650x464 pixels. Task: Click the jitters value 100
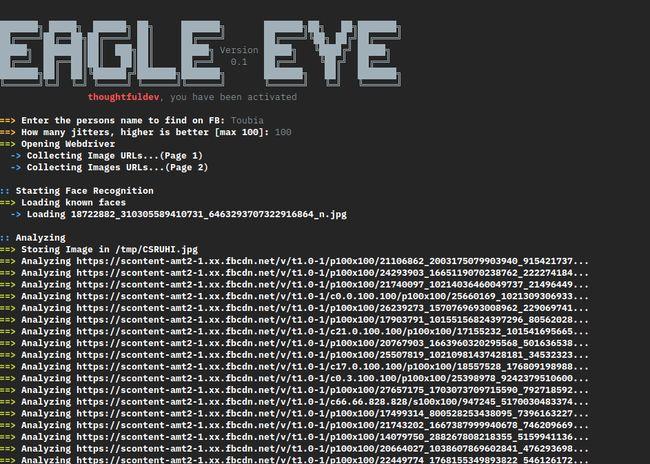[x=283, y=132]
